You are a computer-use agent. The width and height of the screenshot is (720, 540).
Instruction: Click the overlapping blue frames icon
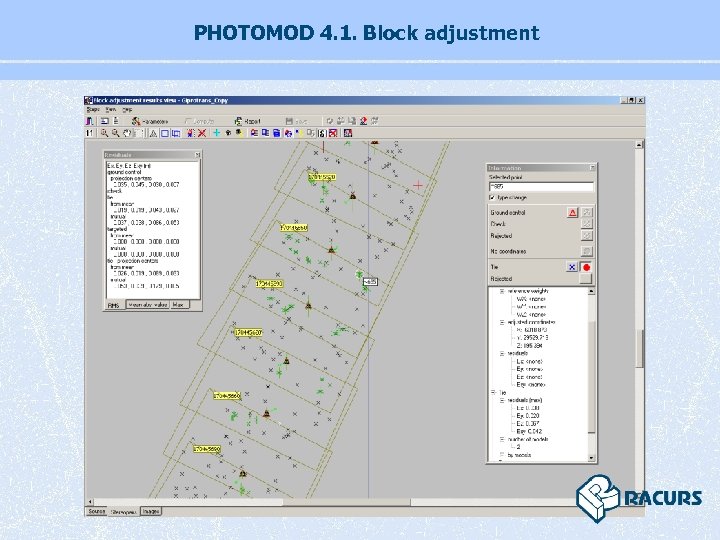(x=176, y=134)
